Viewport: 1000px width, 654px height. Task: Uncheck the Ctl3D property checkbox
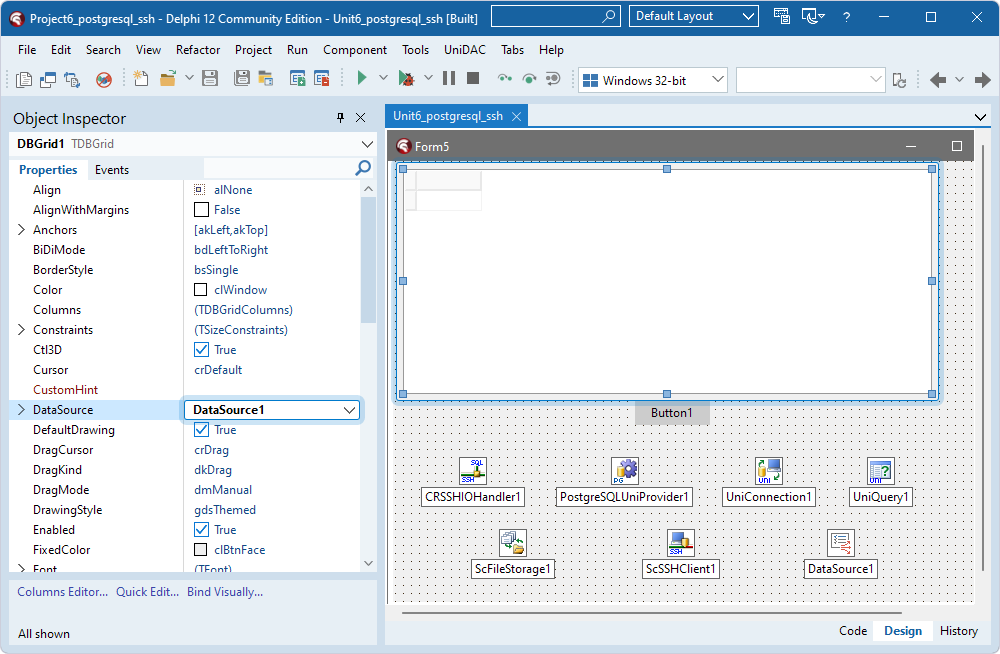(202, 350)
